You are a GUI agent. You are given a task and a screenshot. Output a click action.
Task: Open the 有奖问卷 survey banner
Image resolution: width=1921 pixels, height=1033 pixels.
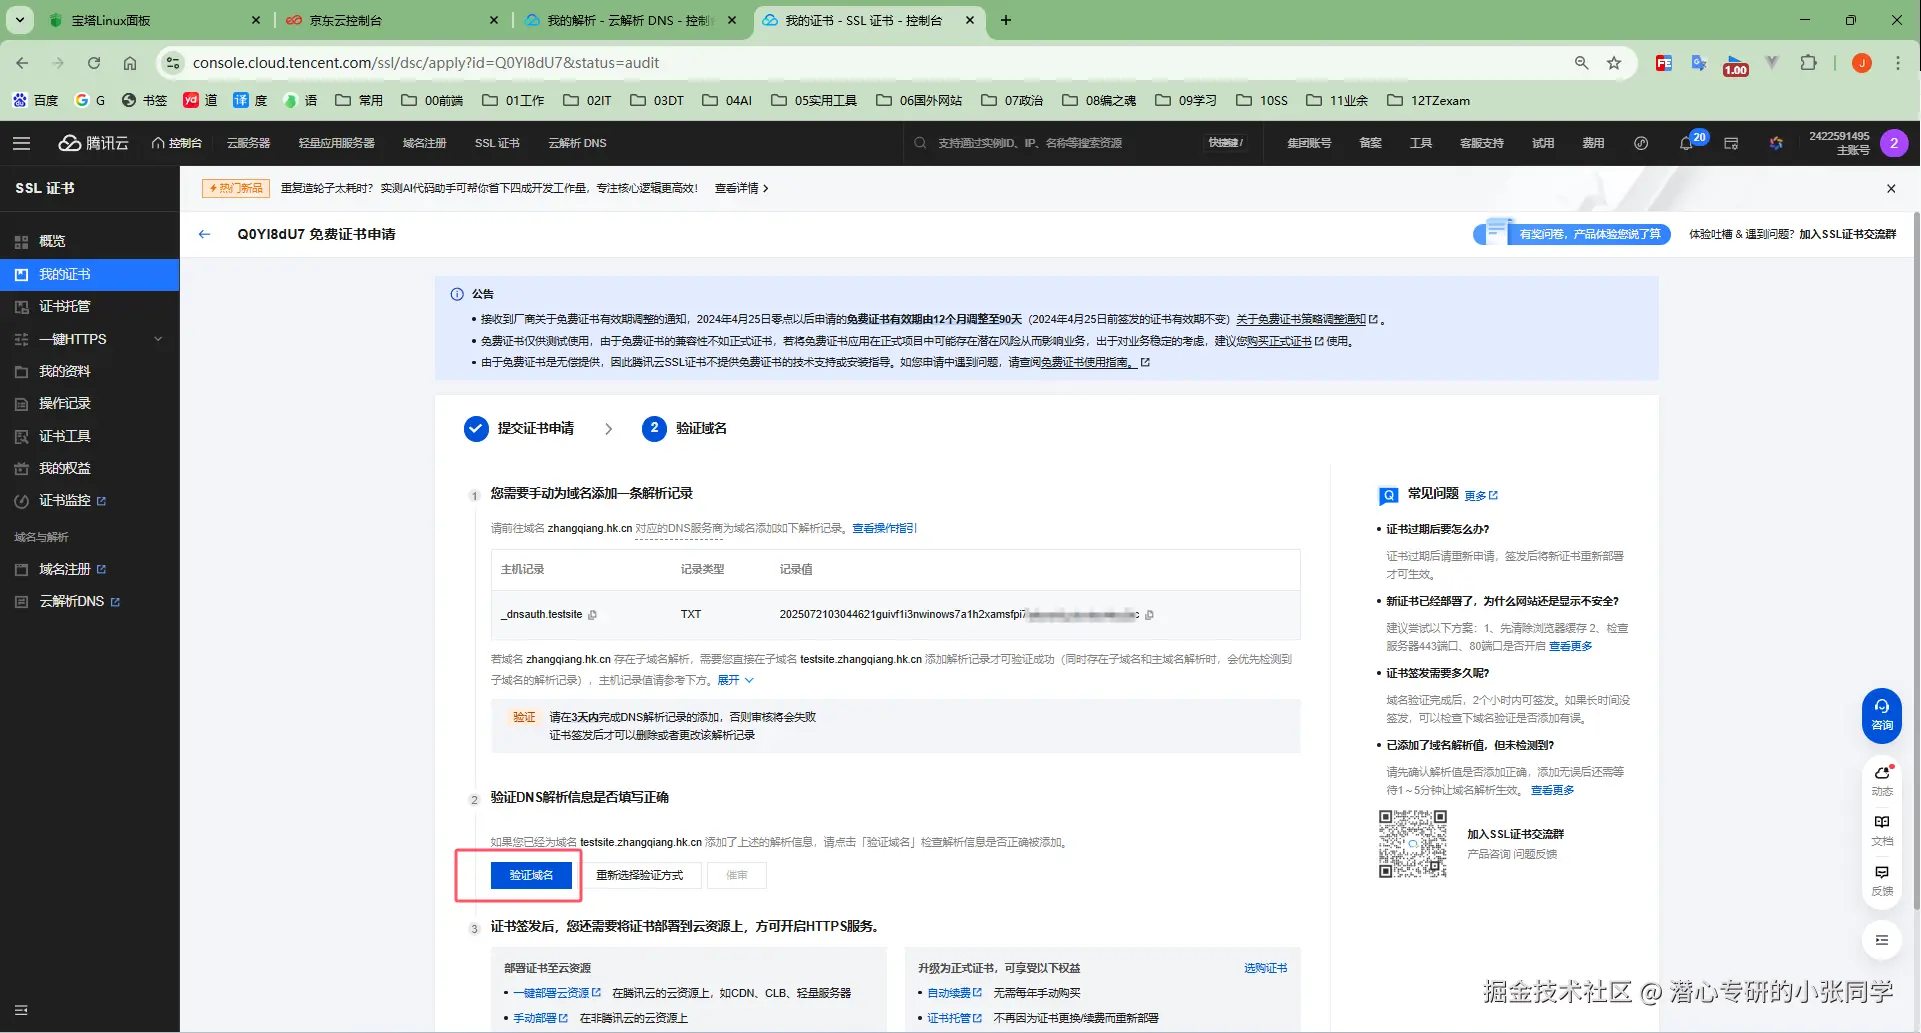1572,234
